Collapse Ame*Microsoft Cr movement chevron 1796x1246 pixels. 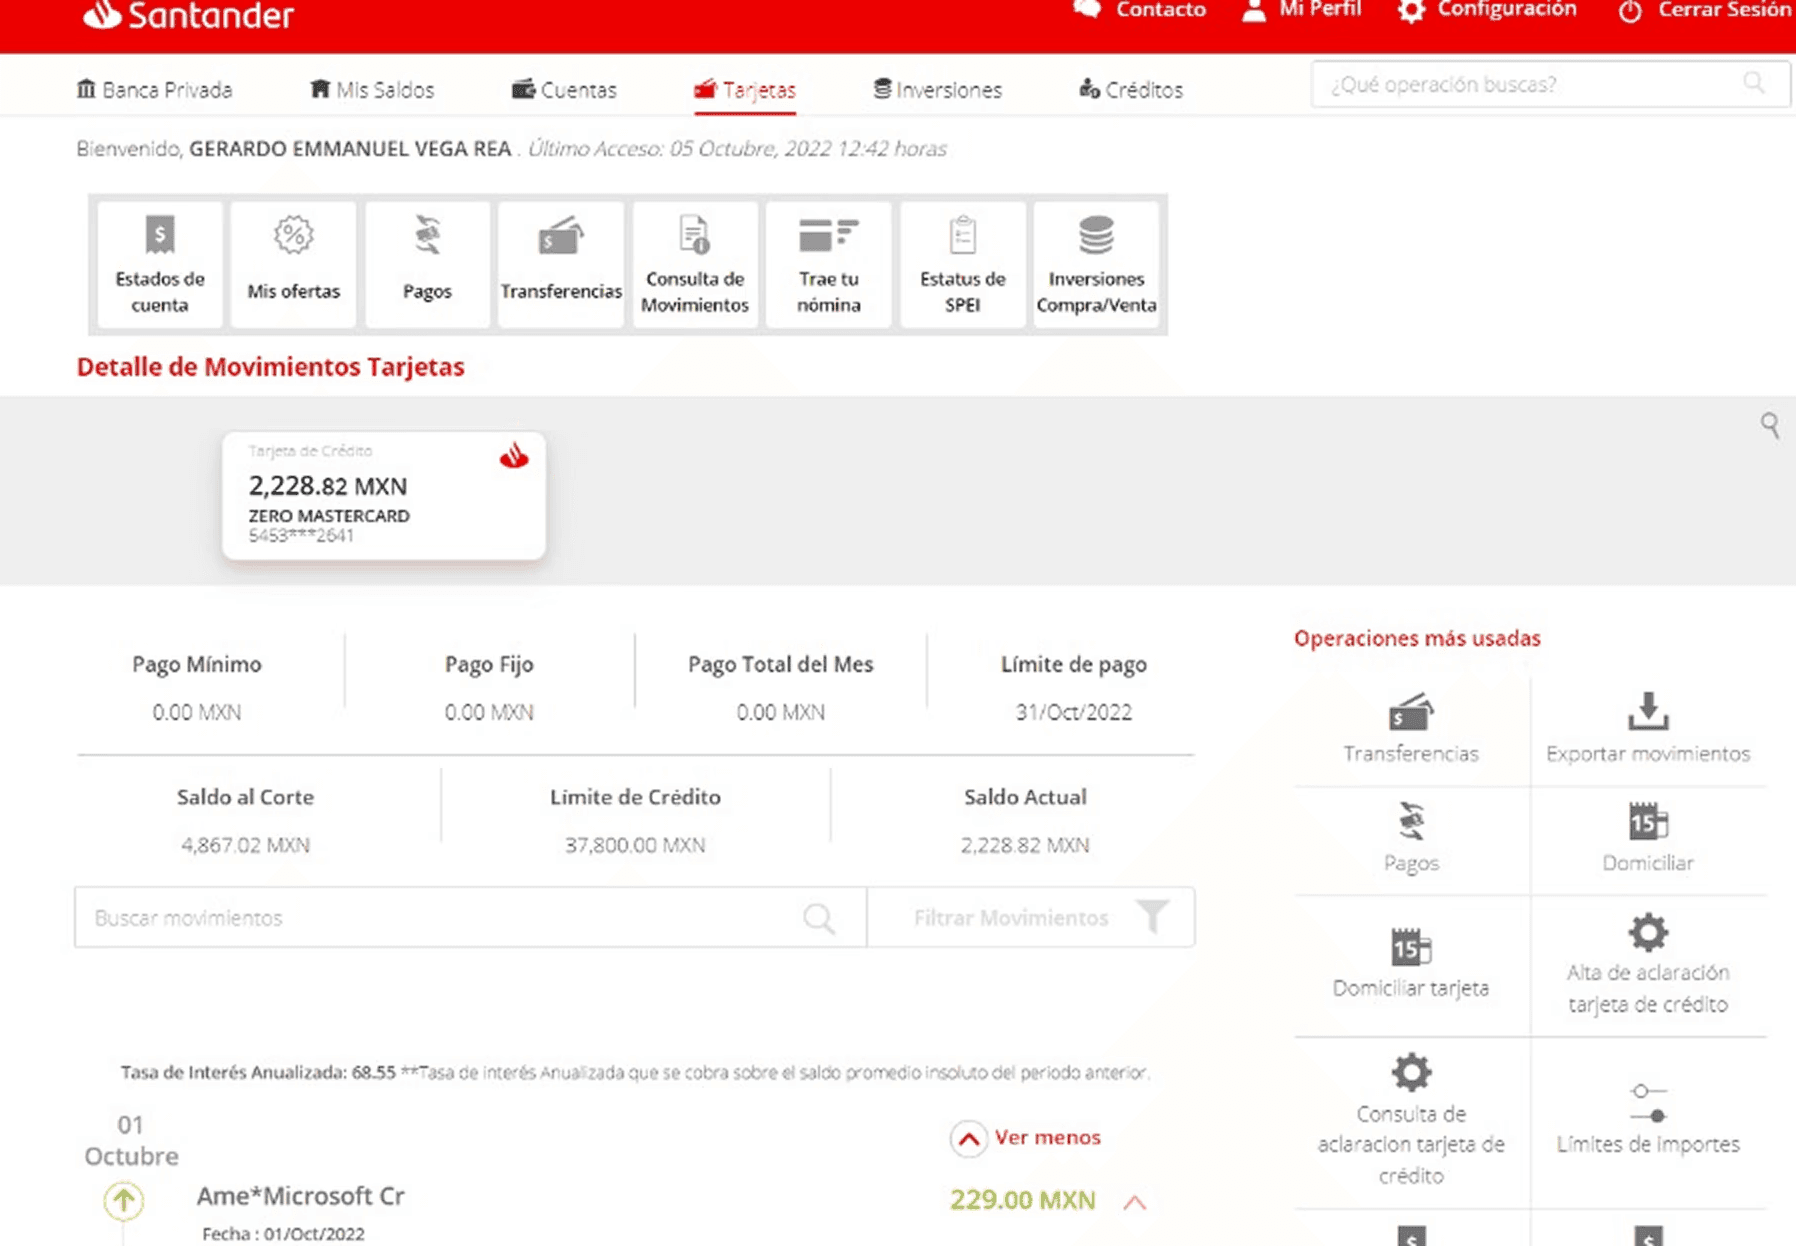(1134, 1202)
